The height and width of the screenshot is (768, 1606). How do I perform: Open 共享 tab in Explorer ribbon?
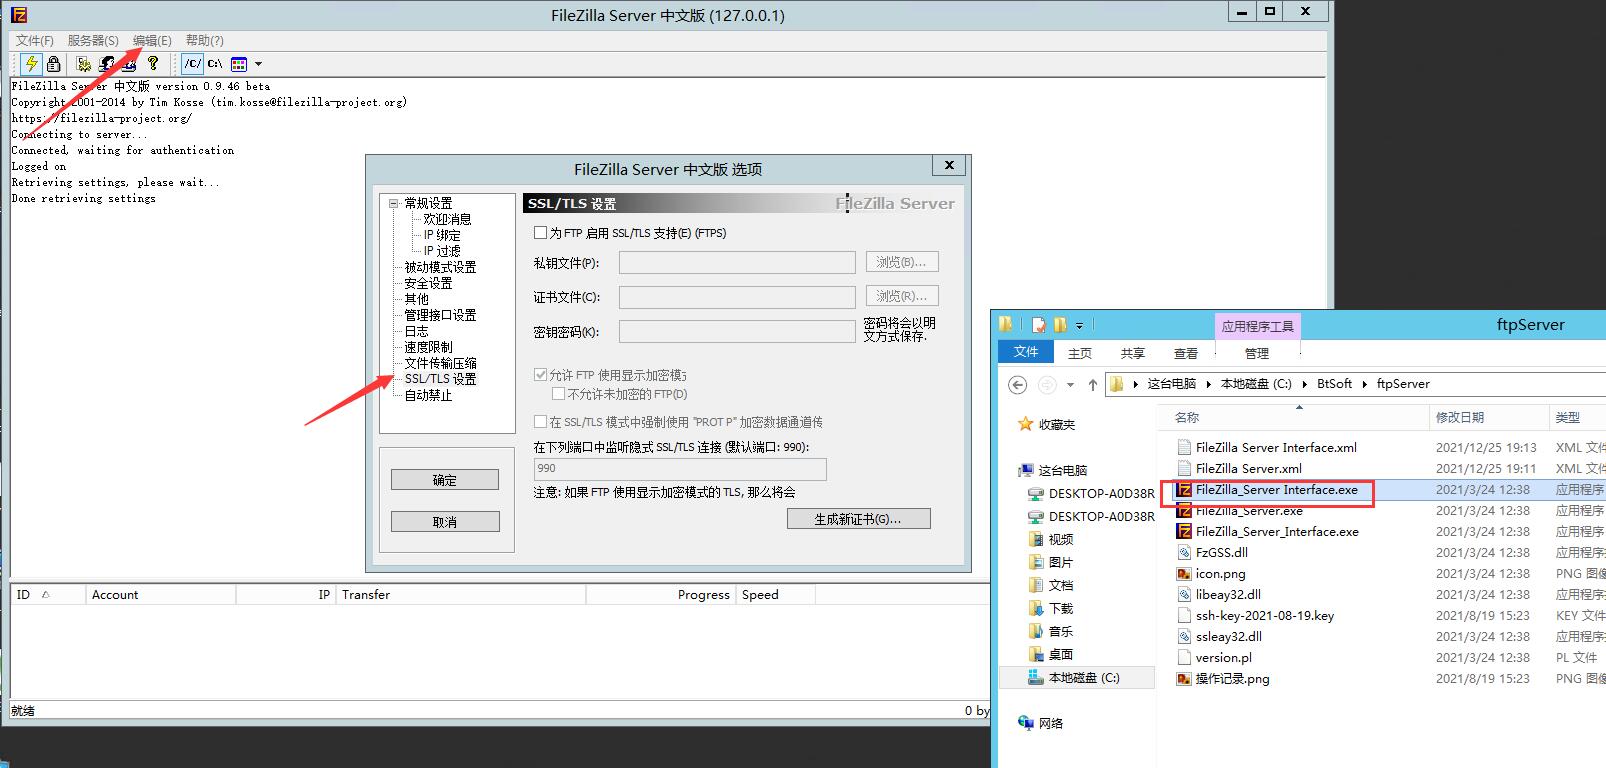(x=1133, y=353)
